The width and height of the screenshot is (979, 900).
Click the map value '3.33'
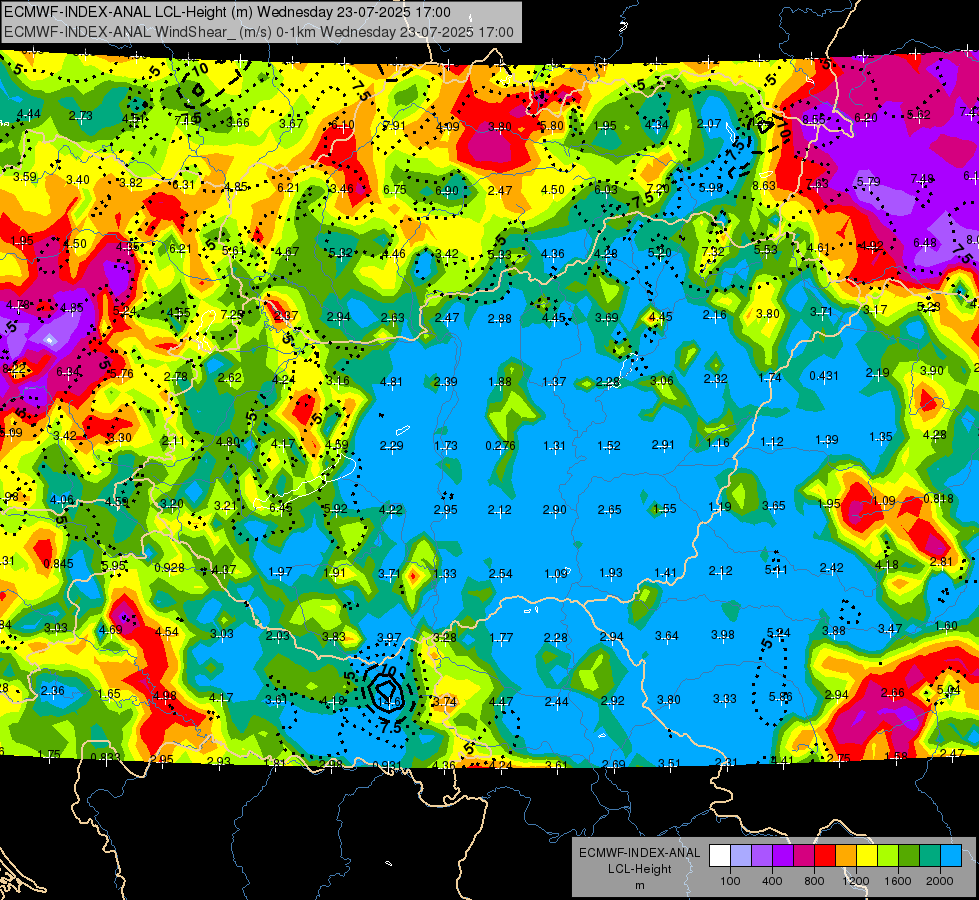[724, 698]
